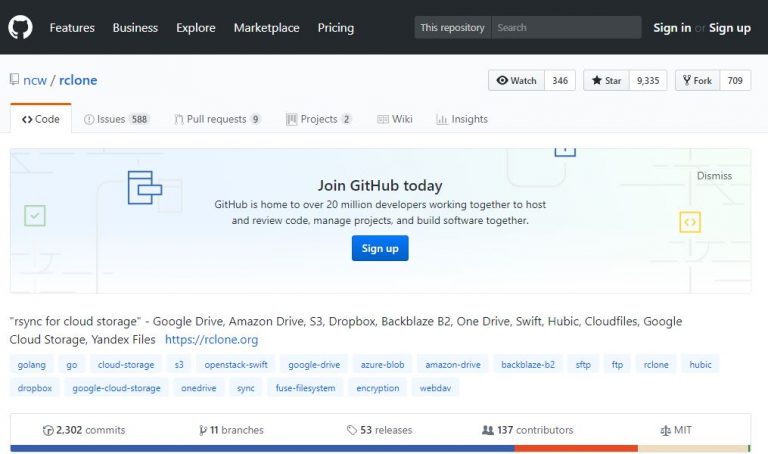This screenshot has width=768, height=454.
Task: Click the people icon beside 137 contributors
Action: pos(488,430)
